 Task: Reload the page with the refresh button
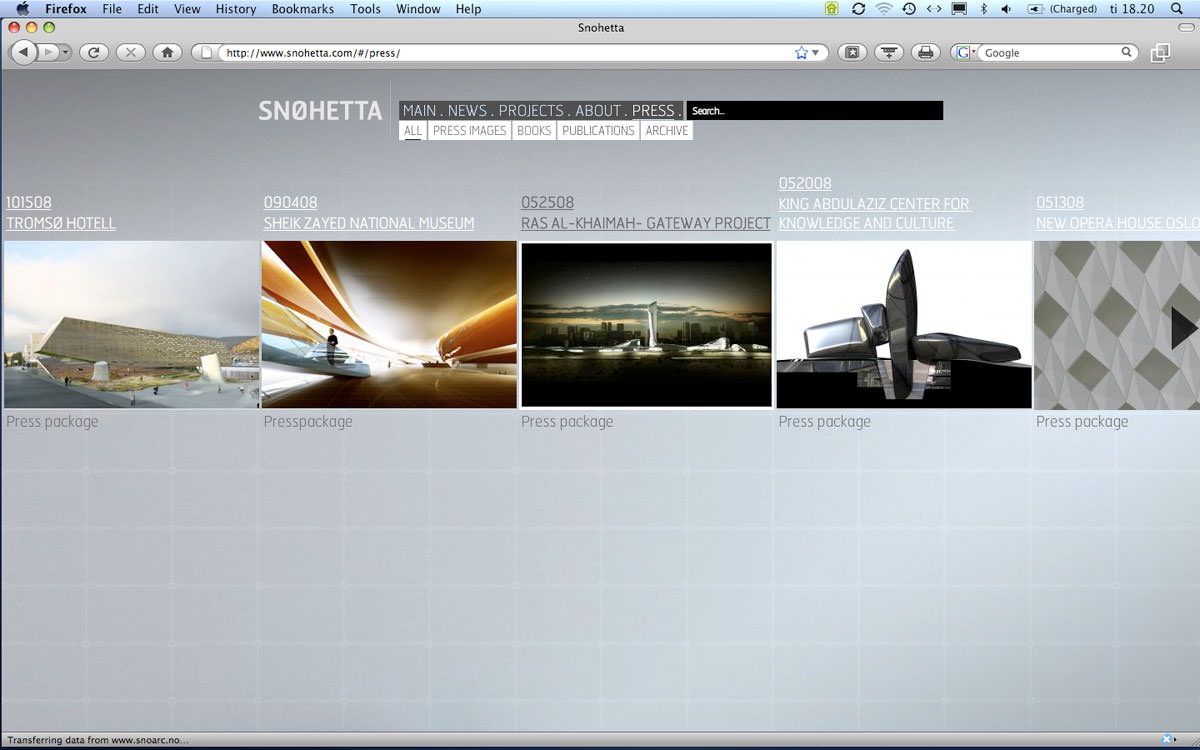click(93, 52)
